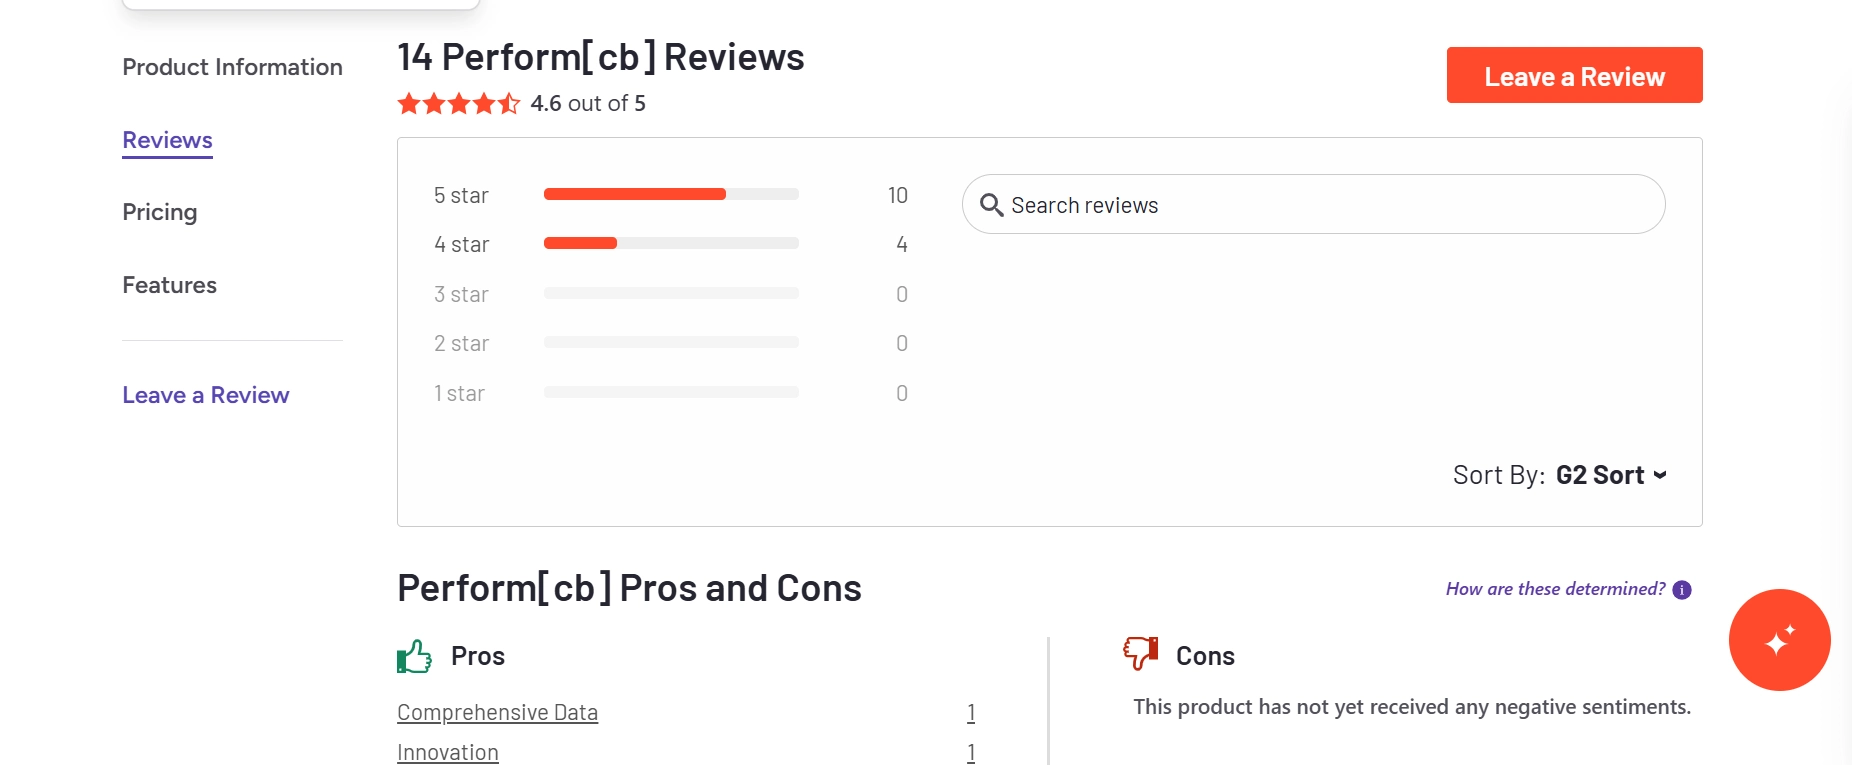
Task: Click the orange Leave a Review button
Action: 1574,75
